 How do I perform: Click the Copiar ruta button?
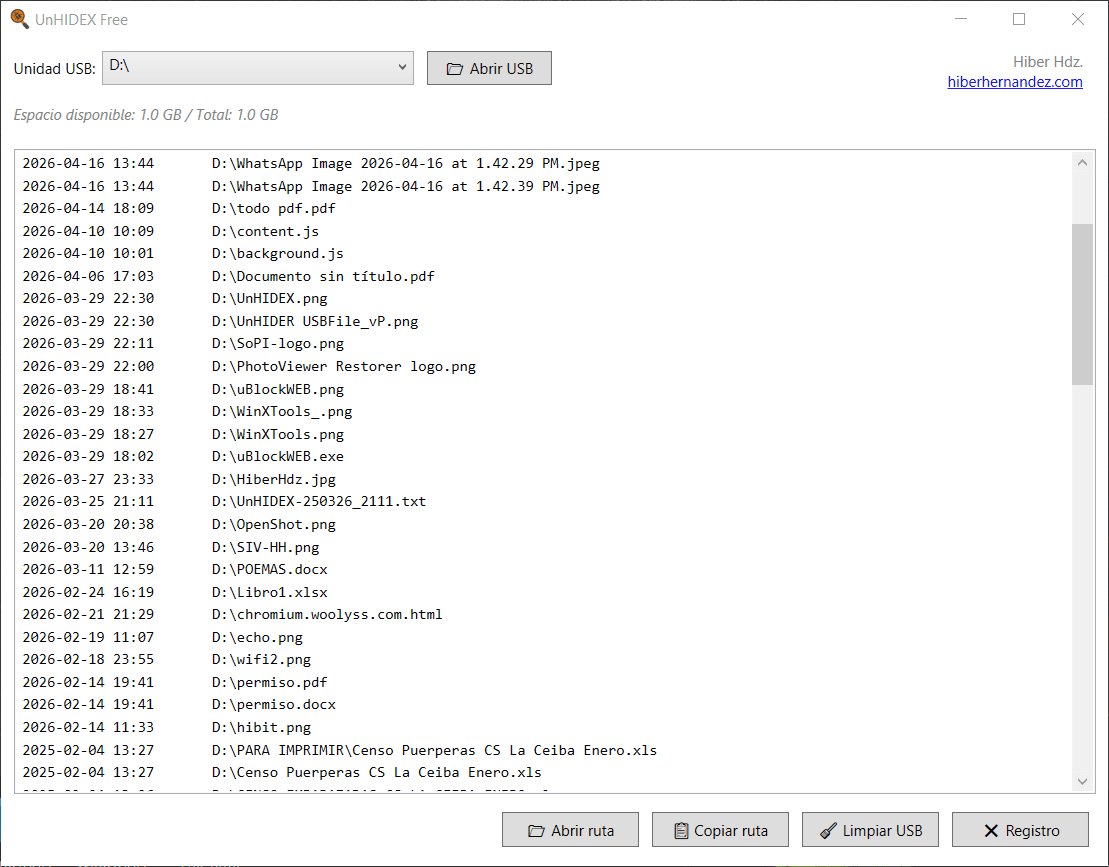pyautogui.click(x=720, y=829)
